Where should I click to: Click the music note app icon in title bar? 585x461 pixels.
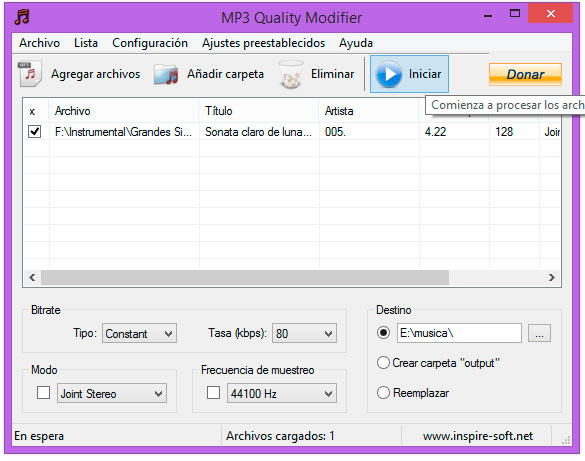click(22, 16)
